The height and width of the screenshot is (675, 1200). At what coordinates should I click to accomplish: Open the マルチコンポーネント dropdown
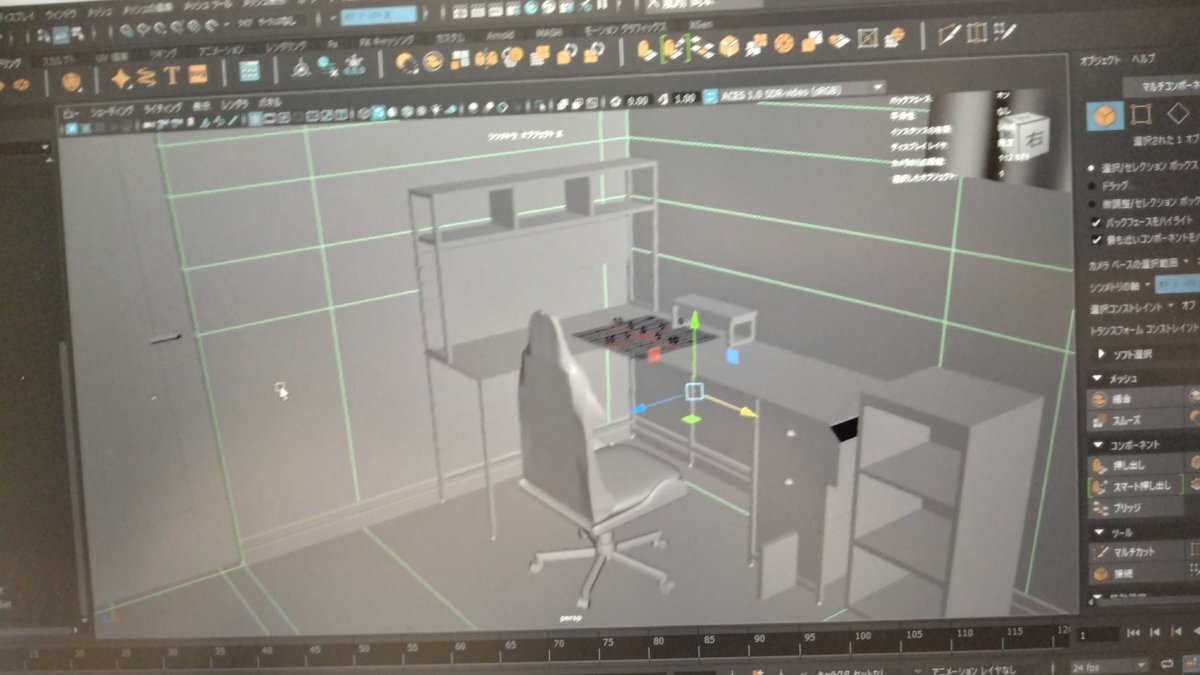point(1162,85)
